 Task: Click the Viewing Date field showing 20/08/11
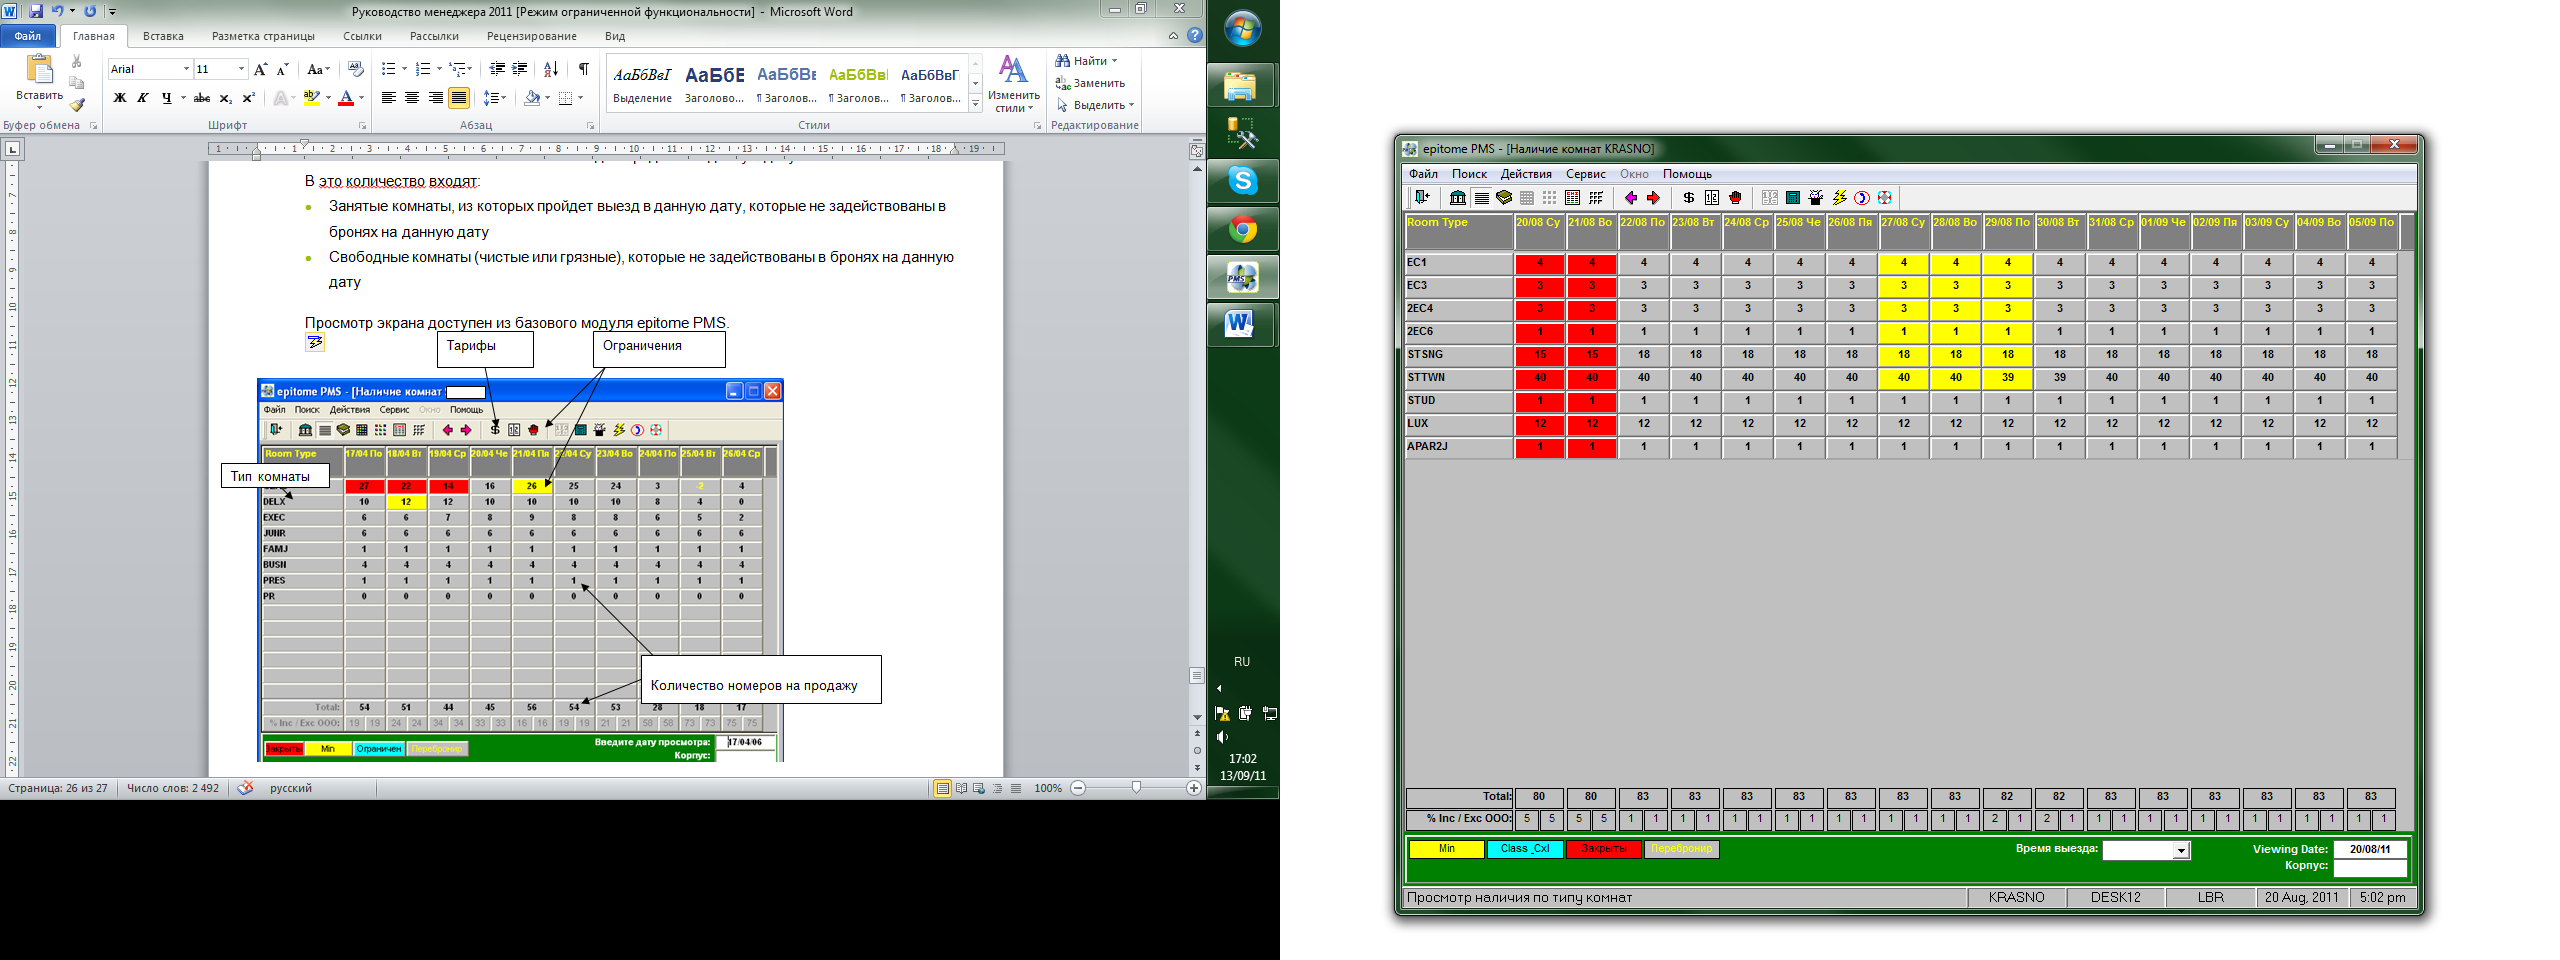(2370, 849)
